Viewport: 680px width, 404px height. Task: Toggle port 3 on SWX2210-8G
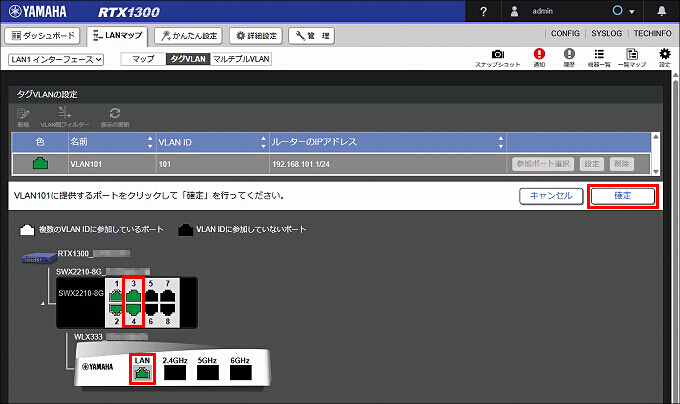click(x=134, y=296)
